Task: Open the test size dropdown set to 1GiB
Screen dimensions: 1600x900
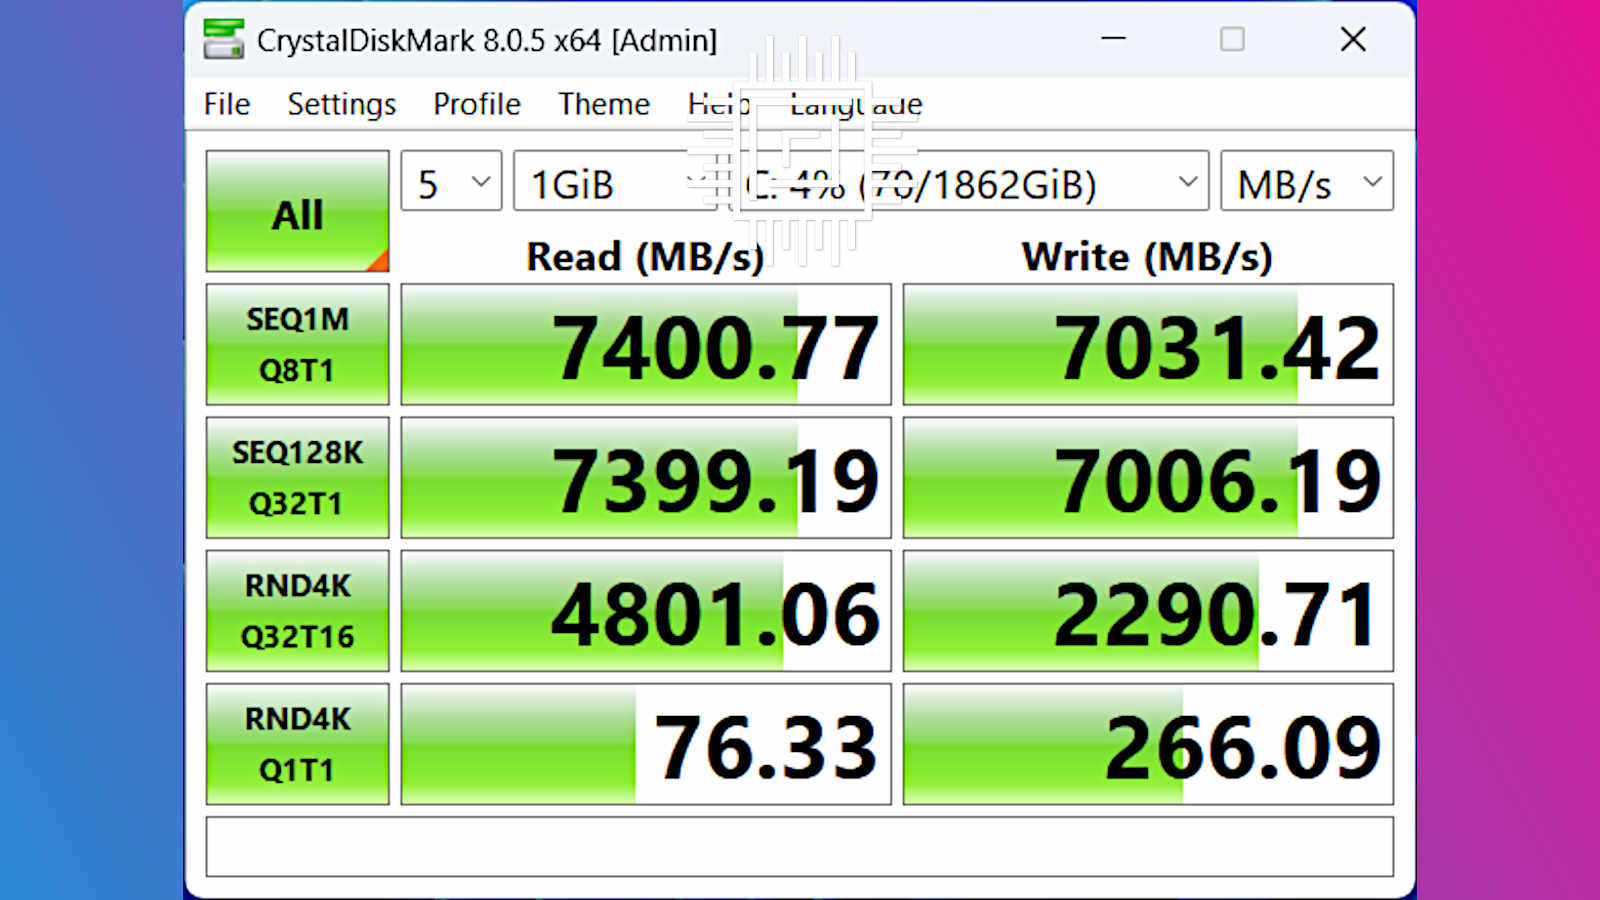Action: [x=610, y=181]
